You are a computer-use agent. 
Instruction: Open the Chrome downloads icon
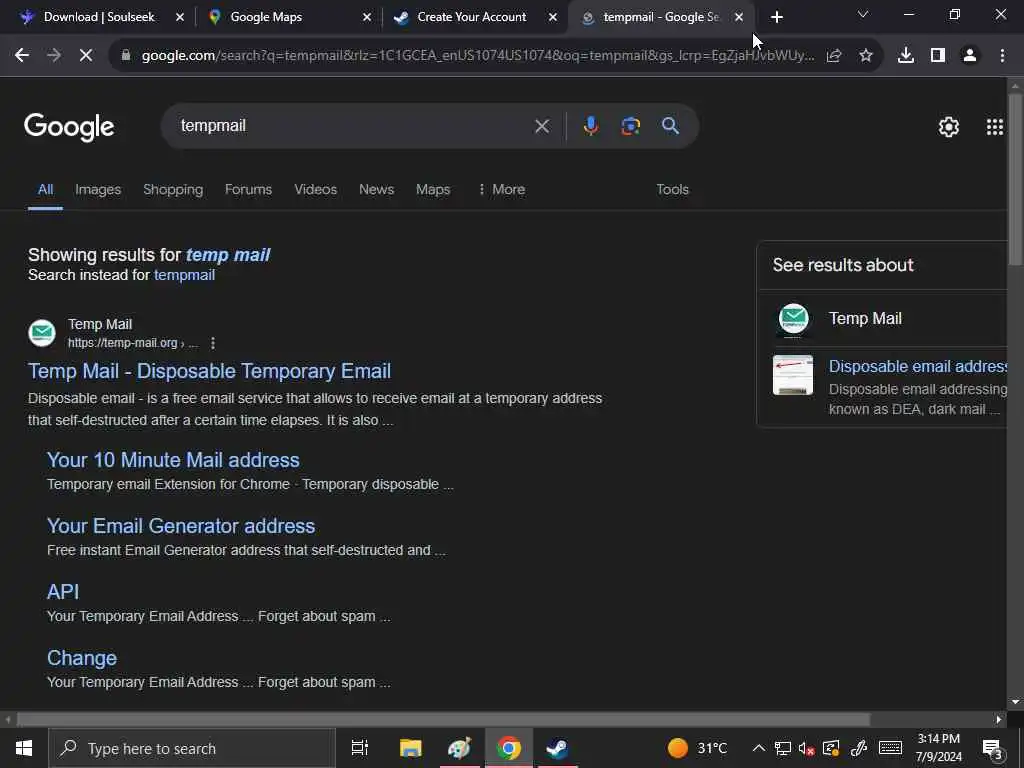[x=906, y=56]
